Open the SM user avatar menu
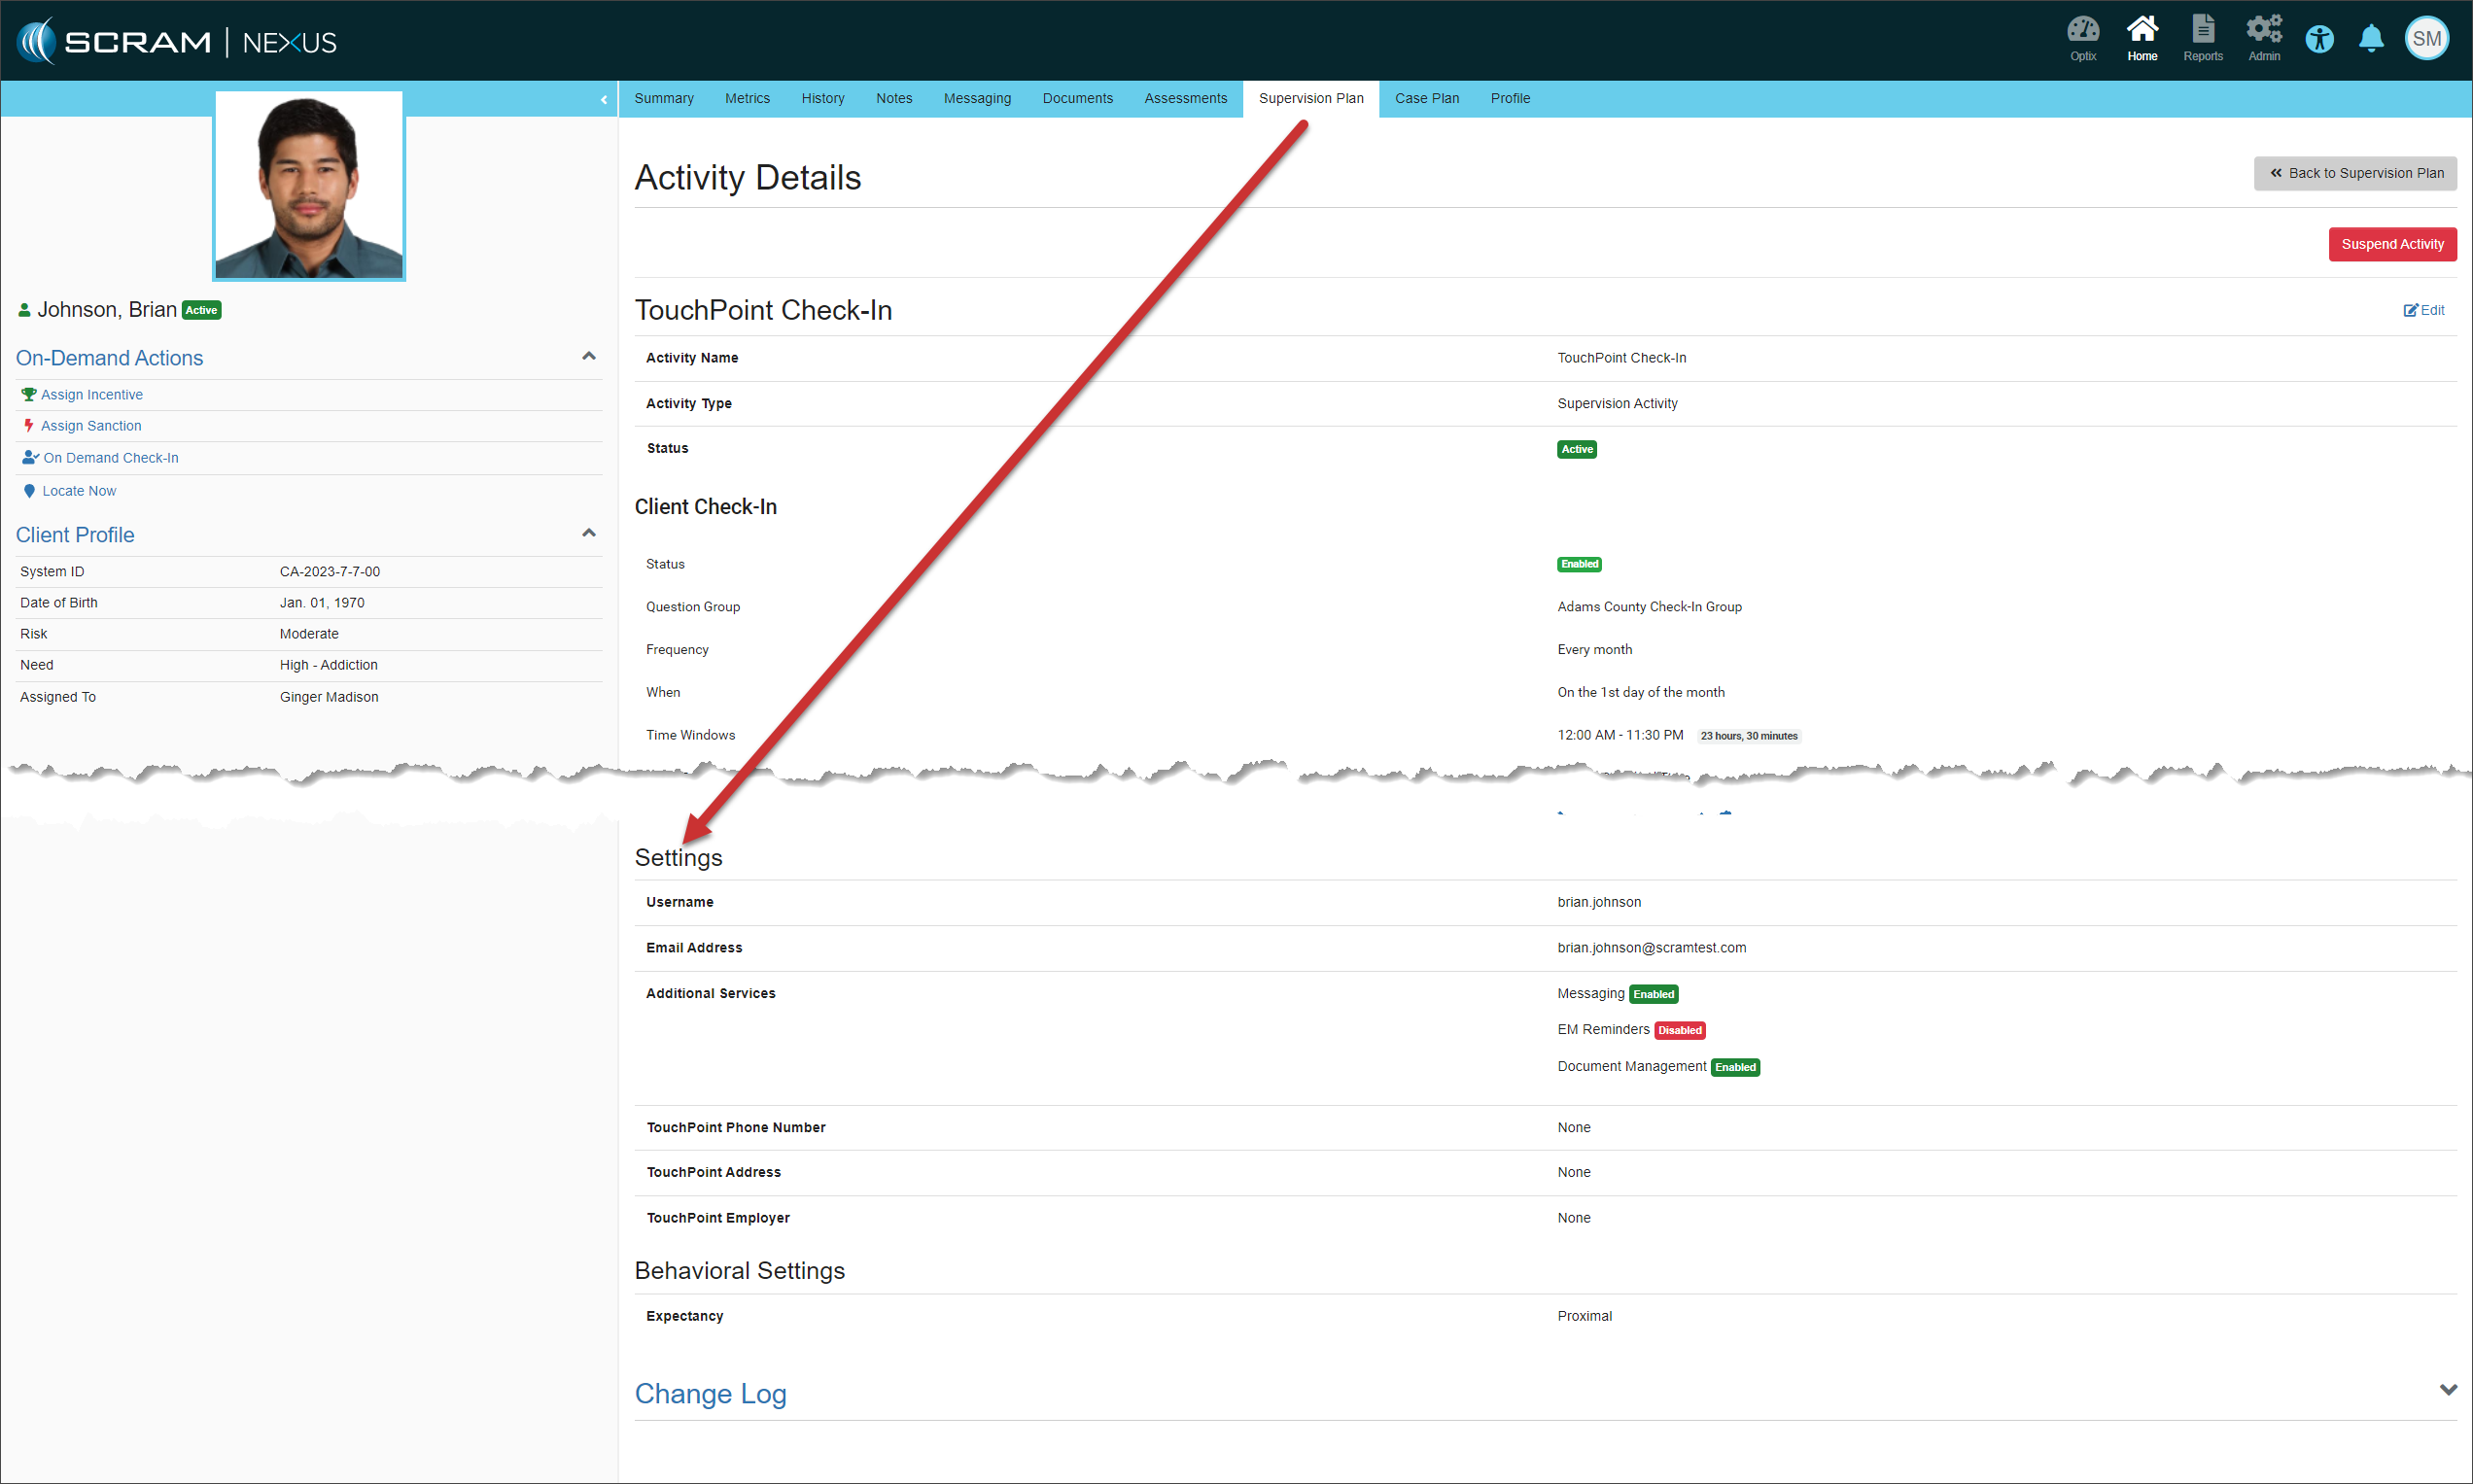Viewport: 2473px width, 1484px height. [x=2426, y=39]
